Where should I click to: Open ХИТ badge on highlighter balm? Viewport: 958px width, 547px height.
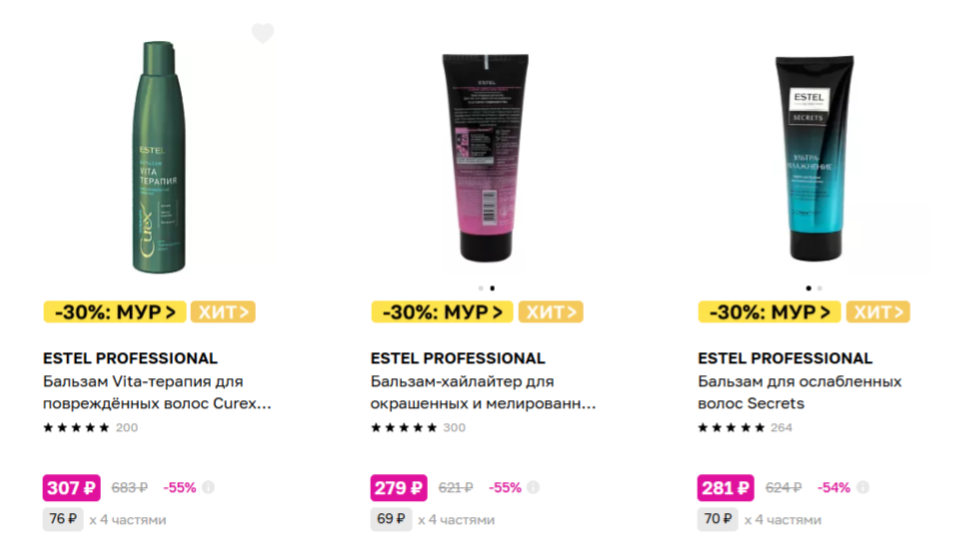pyautogui.click(x=551, y=312)
